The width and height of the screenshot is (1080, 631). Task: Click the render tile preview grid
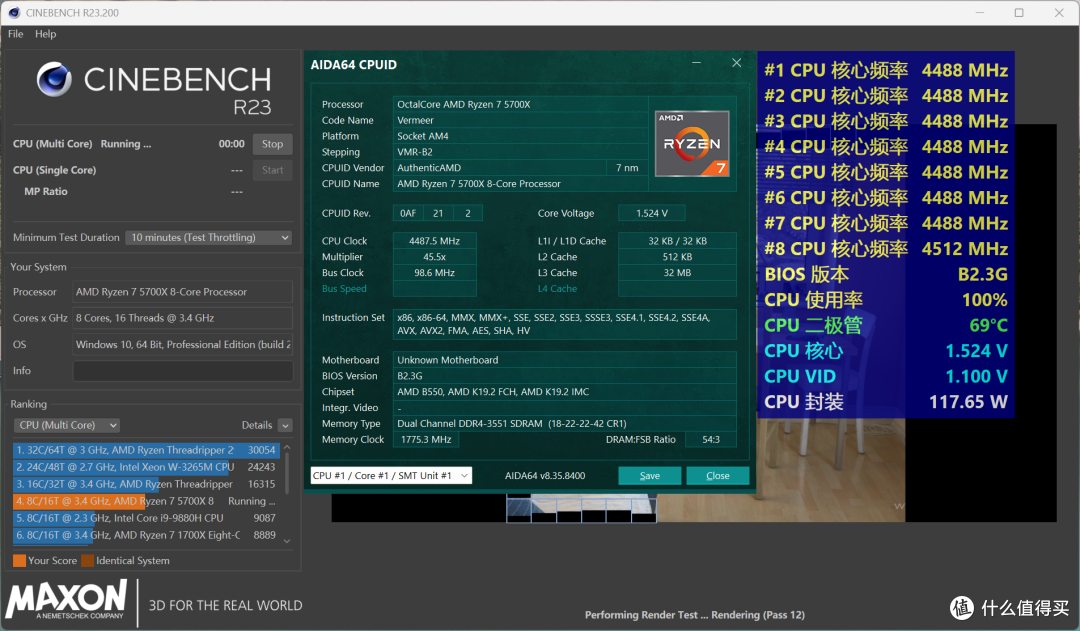pos(581,509)
